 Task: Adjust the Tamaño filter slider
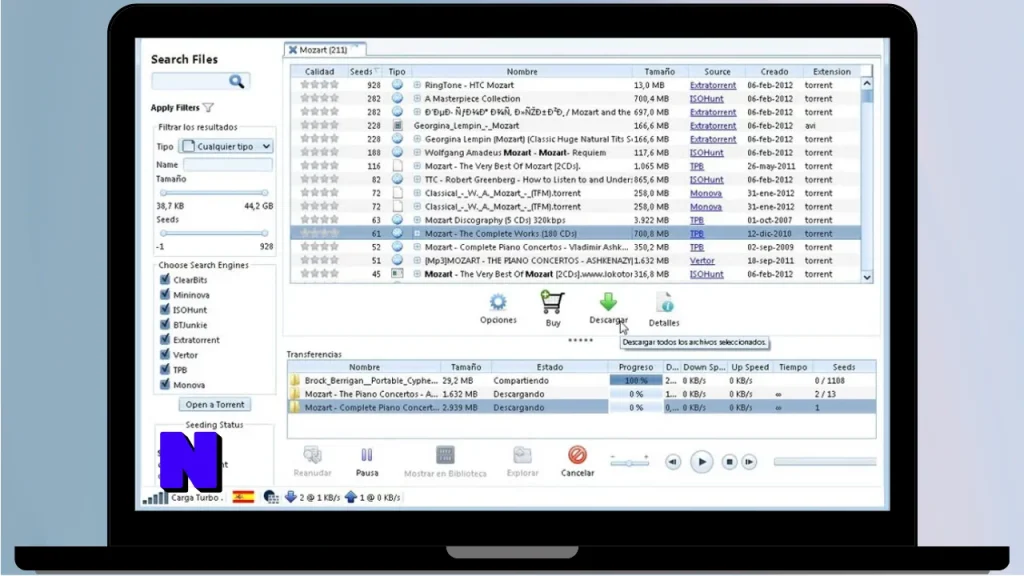214,193
